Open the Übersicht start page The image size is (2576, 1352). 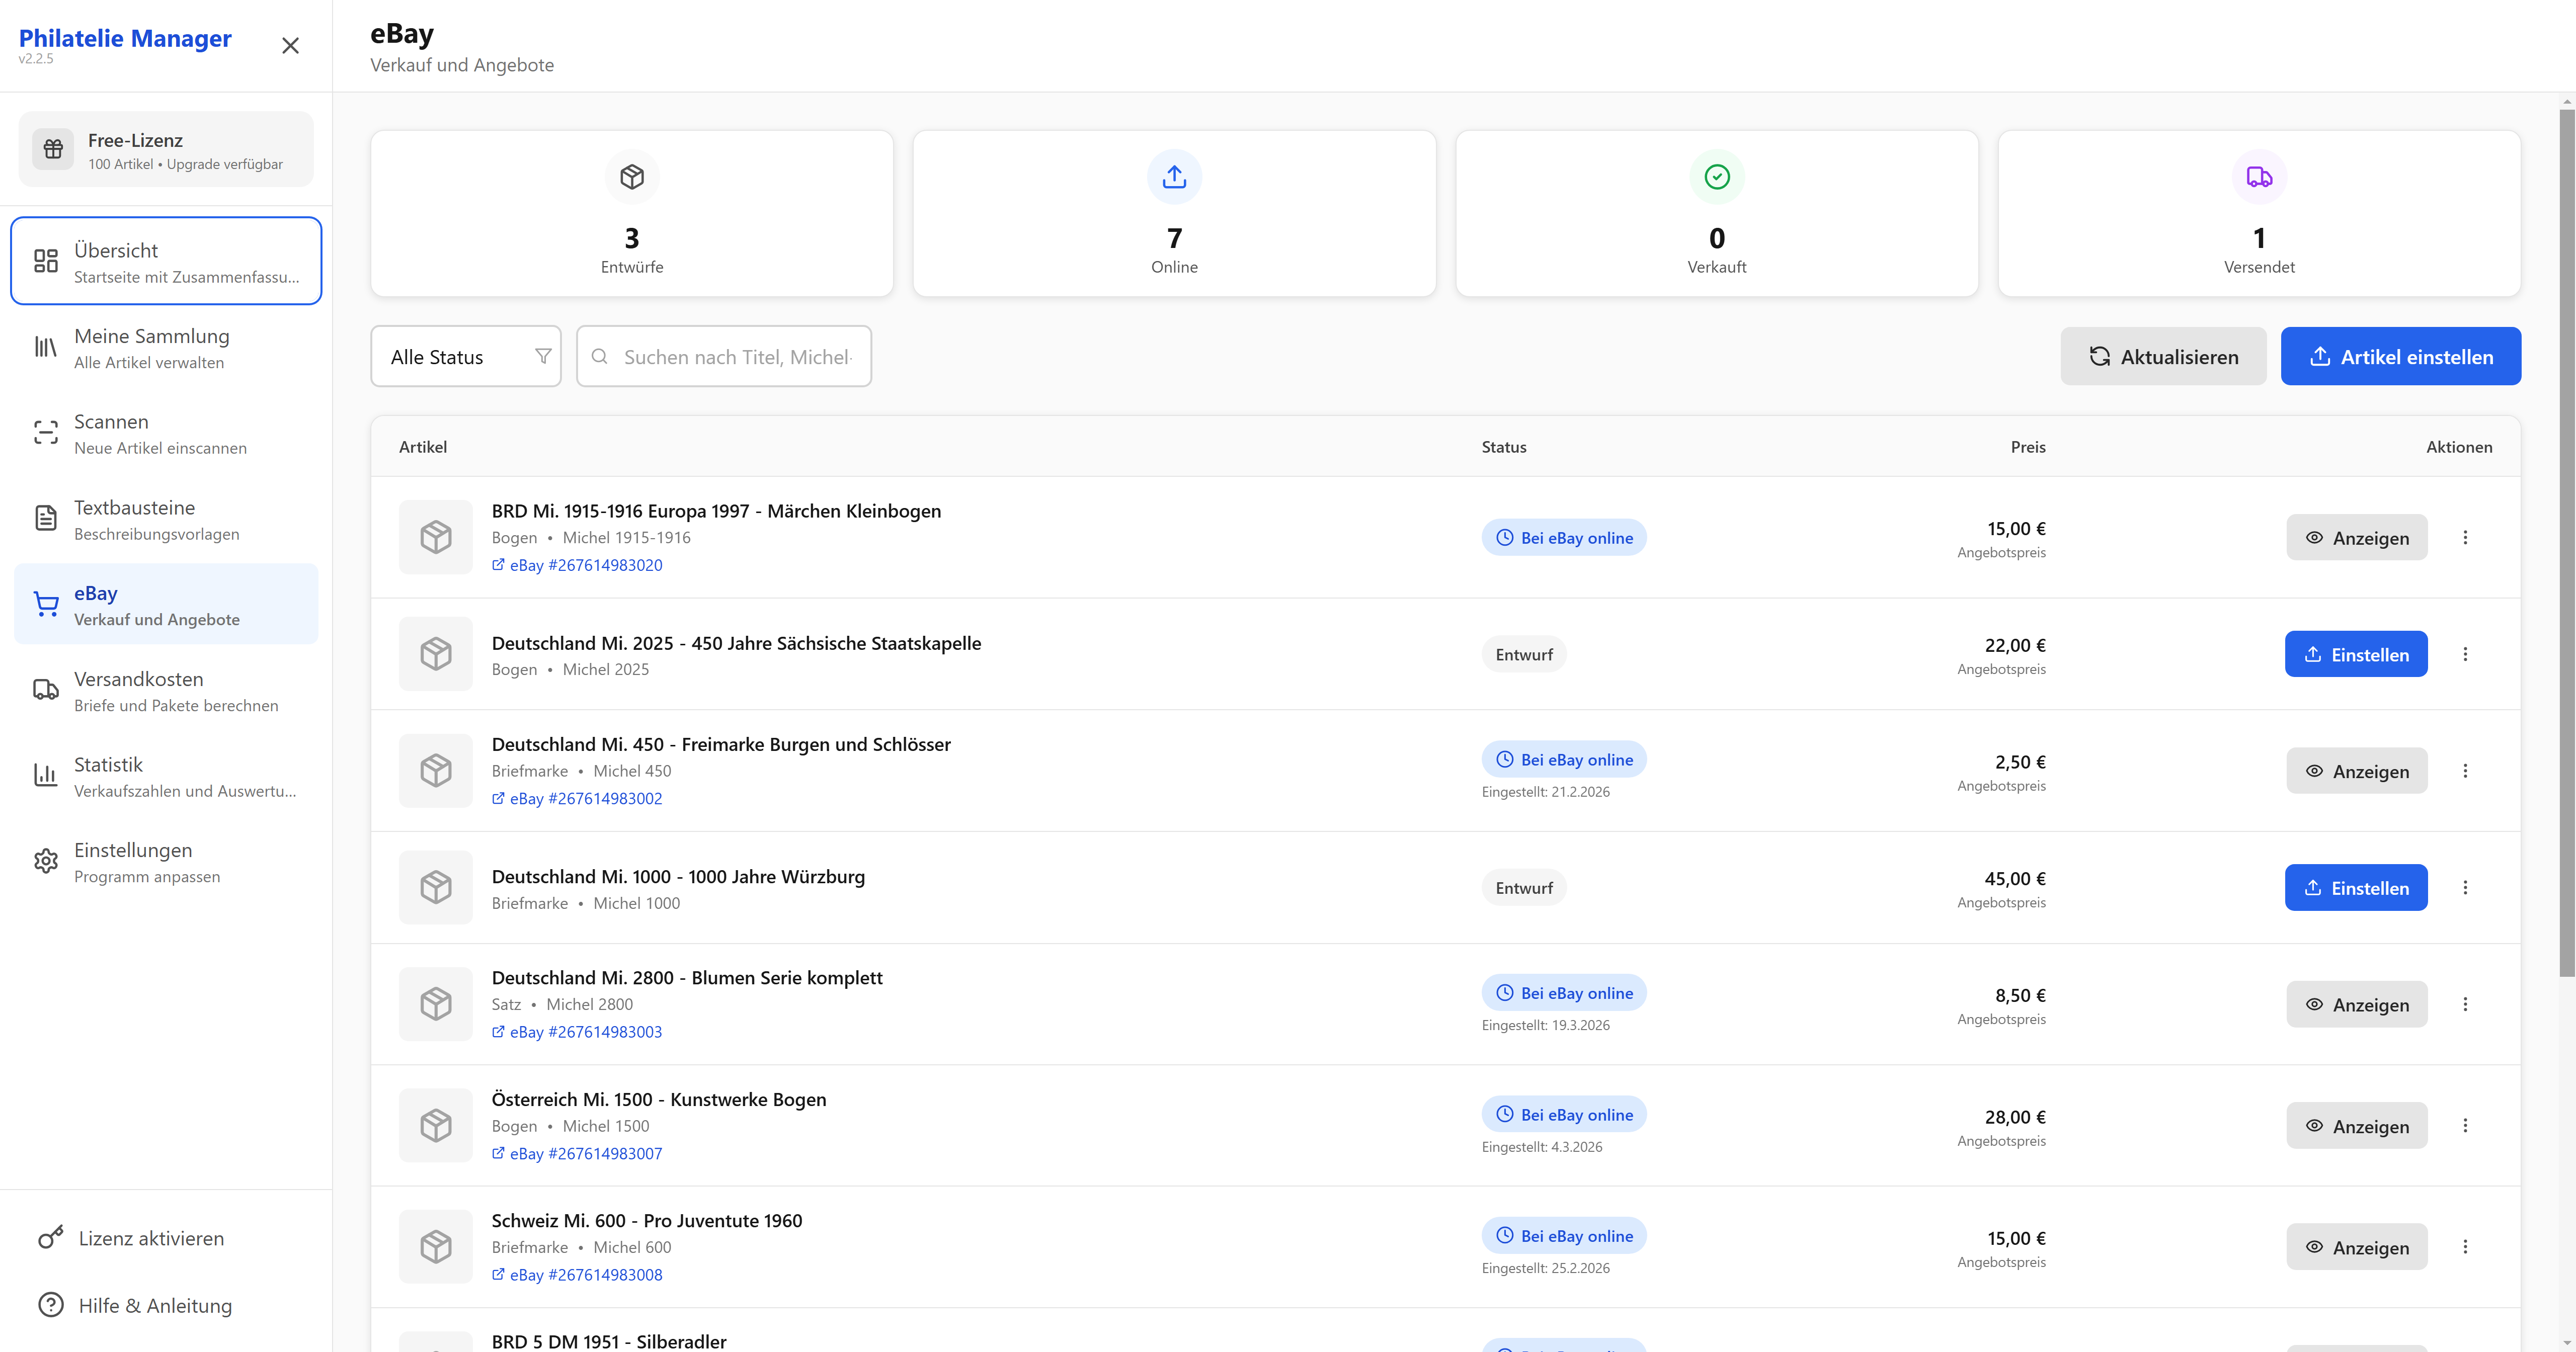point(166,261)
